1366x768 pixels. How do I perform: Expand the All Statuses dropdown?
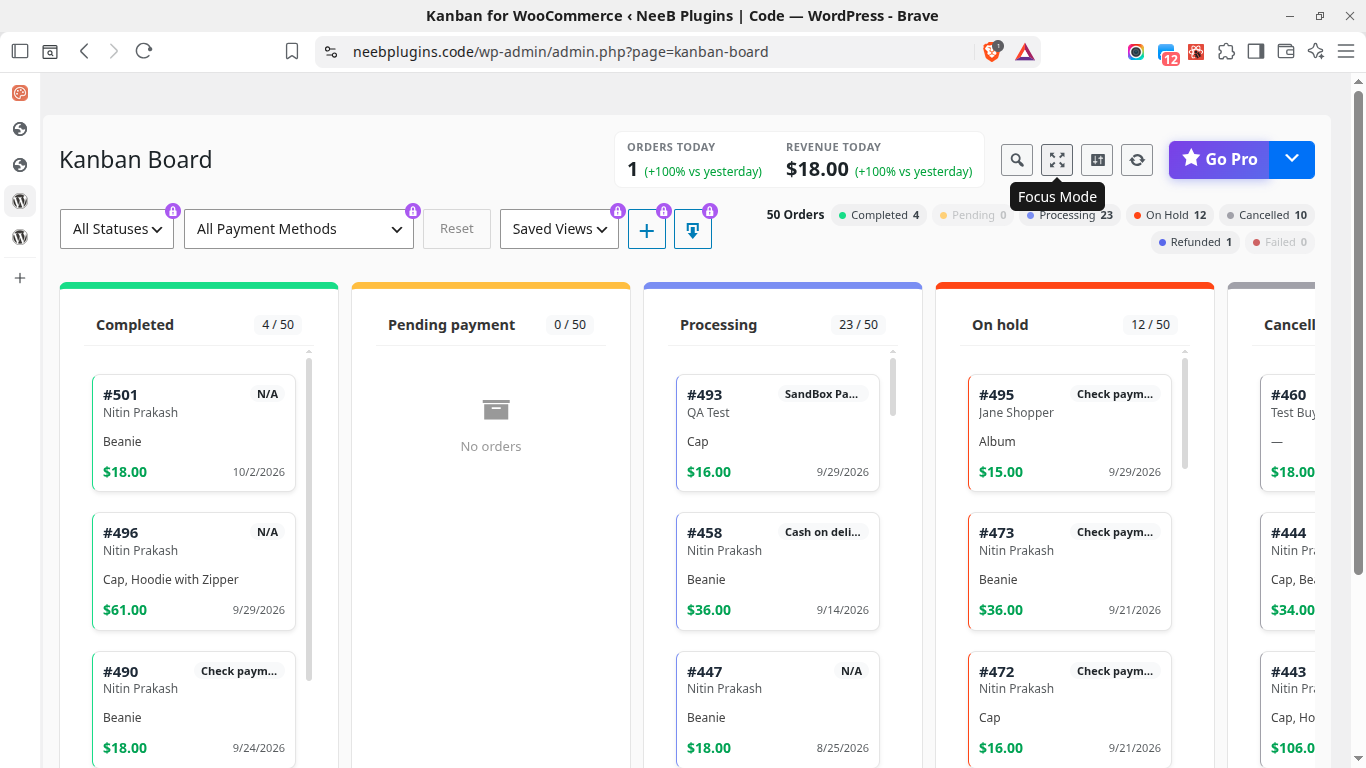point(117,229)
